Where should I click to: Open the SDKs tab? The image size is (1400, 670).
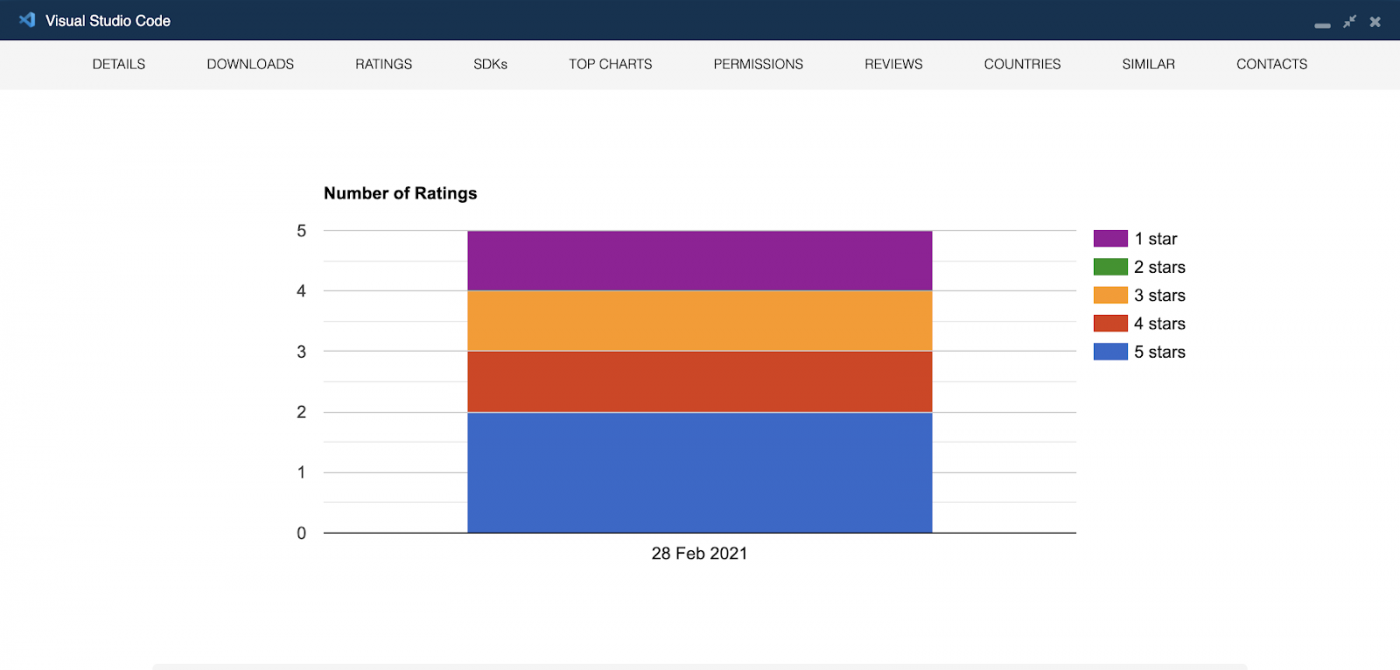[491, 64]
